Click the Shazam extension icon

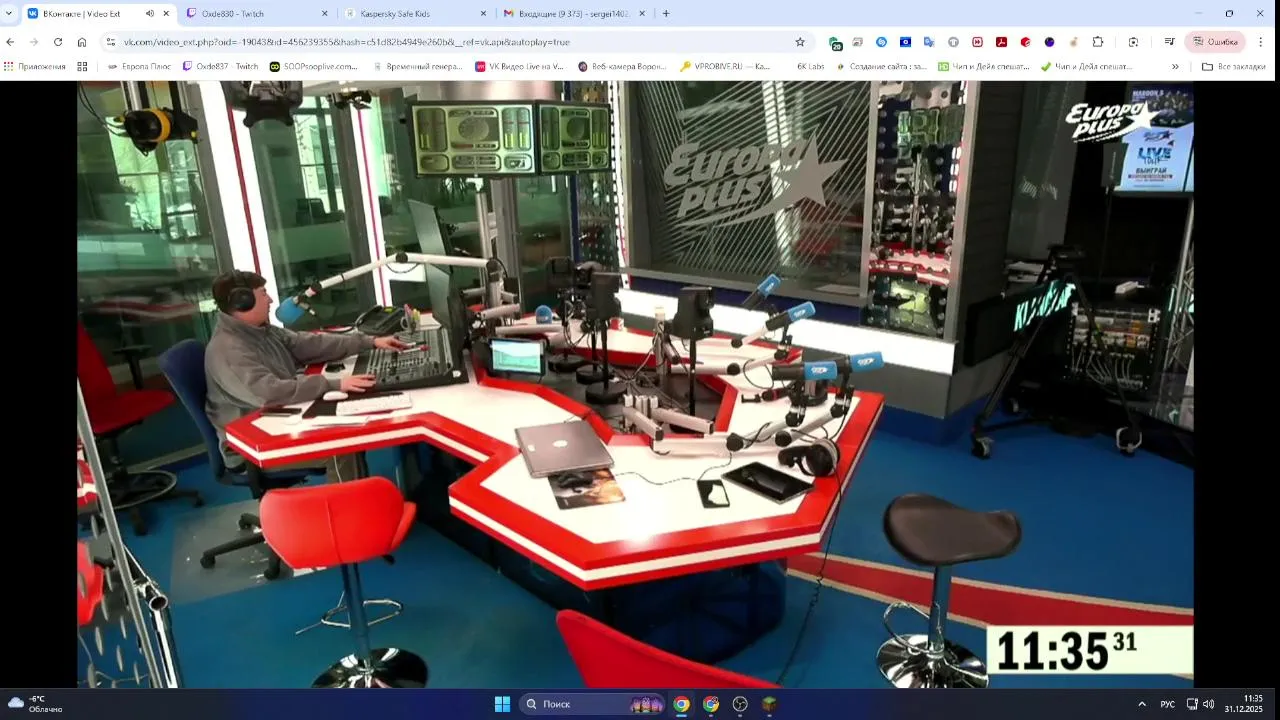click(x=881, y=42)
